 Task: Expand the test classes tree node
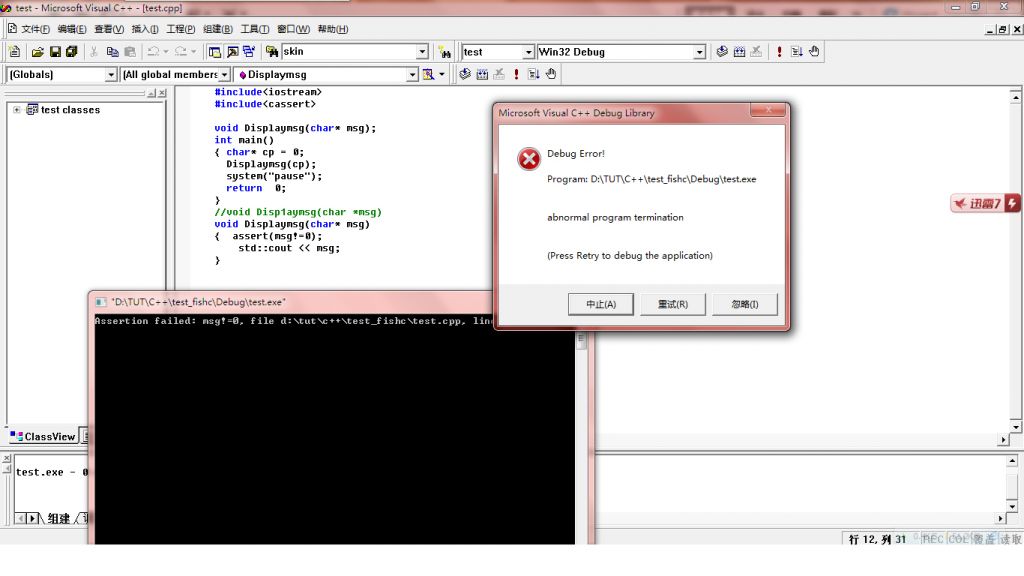click(x=17, y=110)
